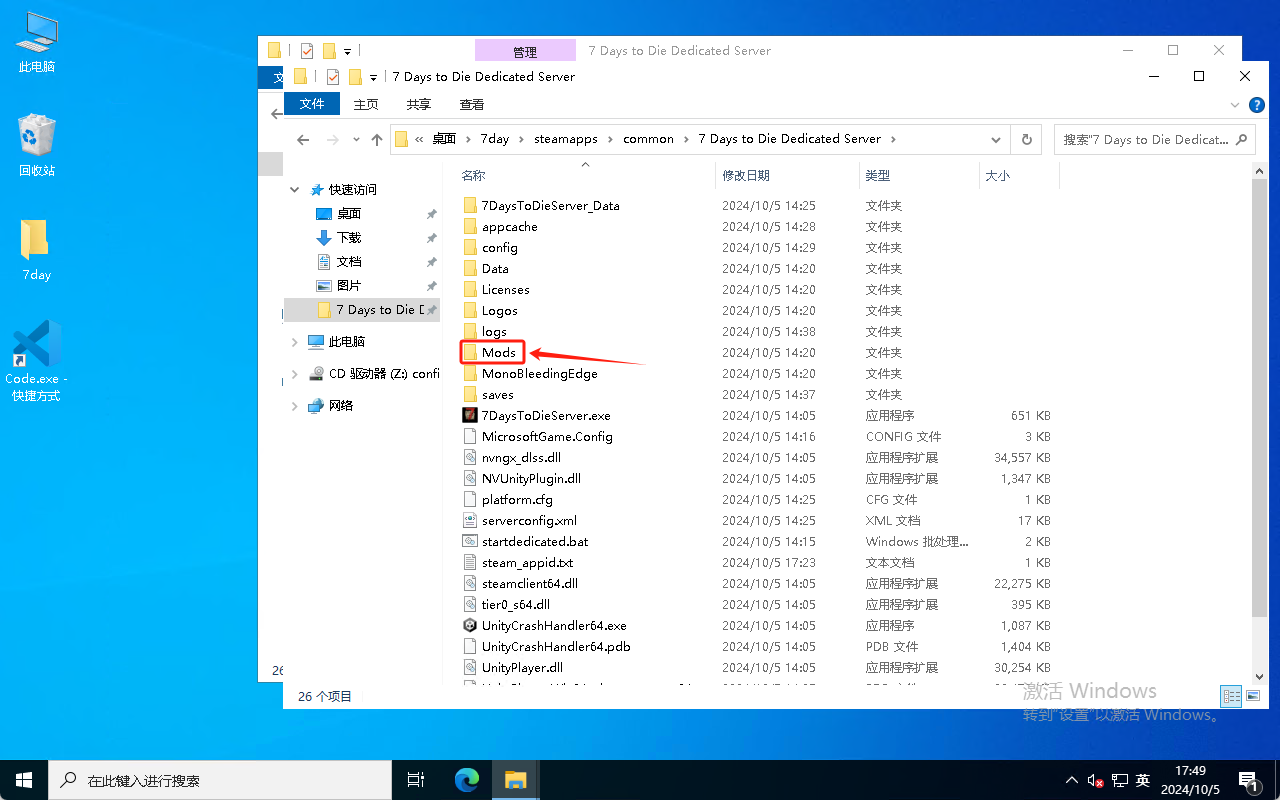
Task: Select the Logos folder
Action: 499,310
